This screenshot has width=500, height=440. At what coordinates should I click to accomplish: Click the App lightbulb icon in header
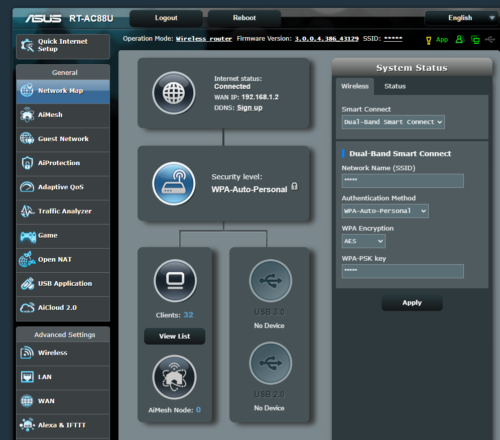pos(429,40)
